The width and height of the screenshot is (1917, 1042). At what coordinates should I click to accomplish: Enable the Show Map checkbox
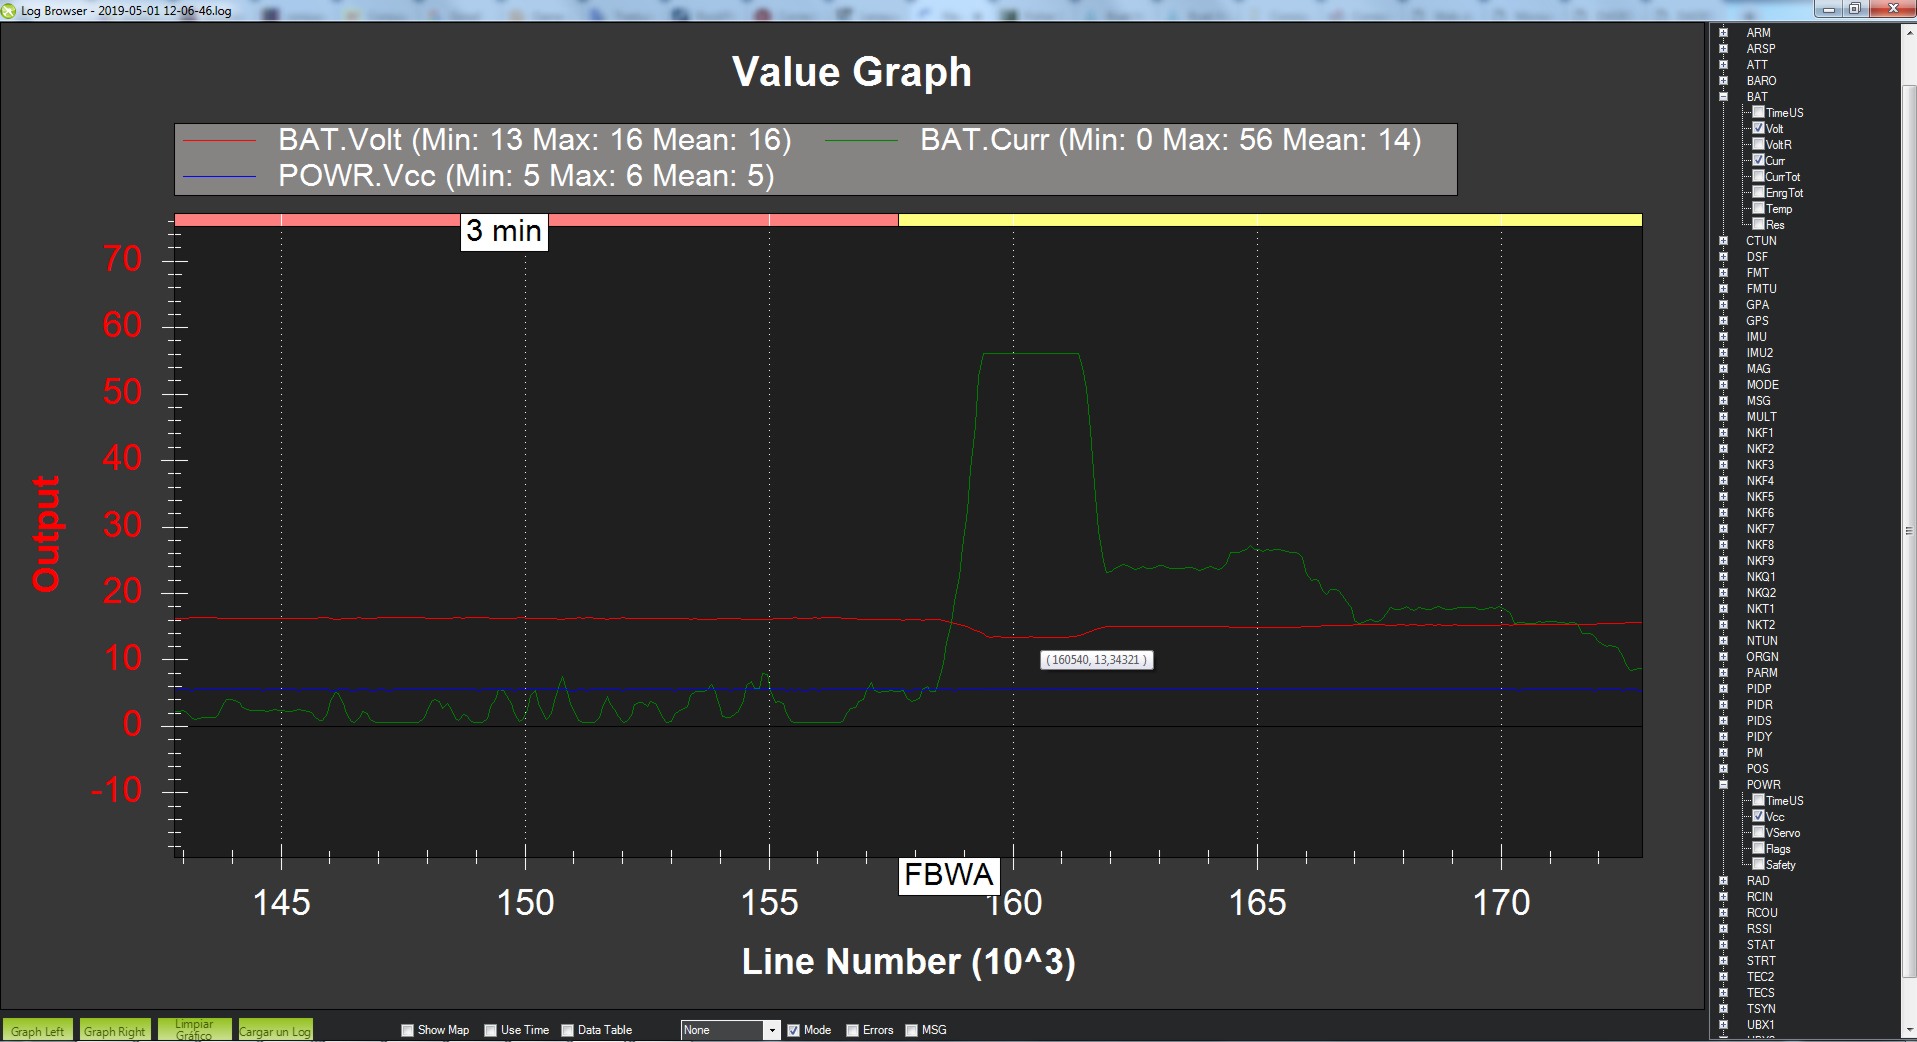[407, 1030]
